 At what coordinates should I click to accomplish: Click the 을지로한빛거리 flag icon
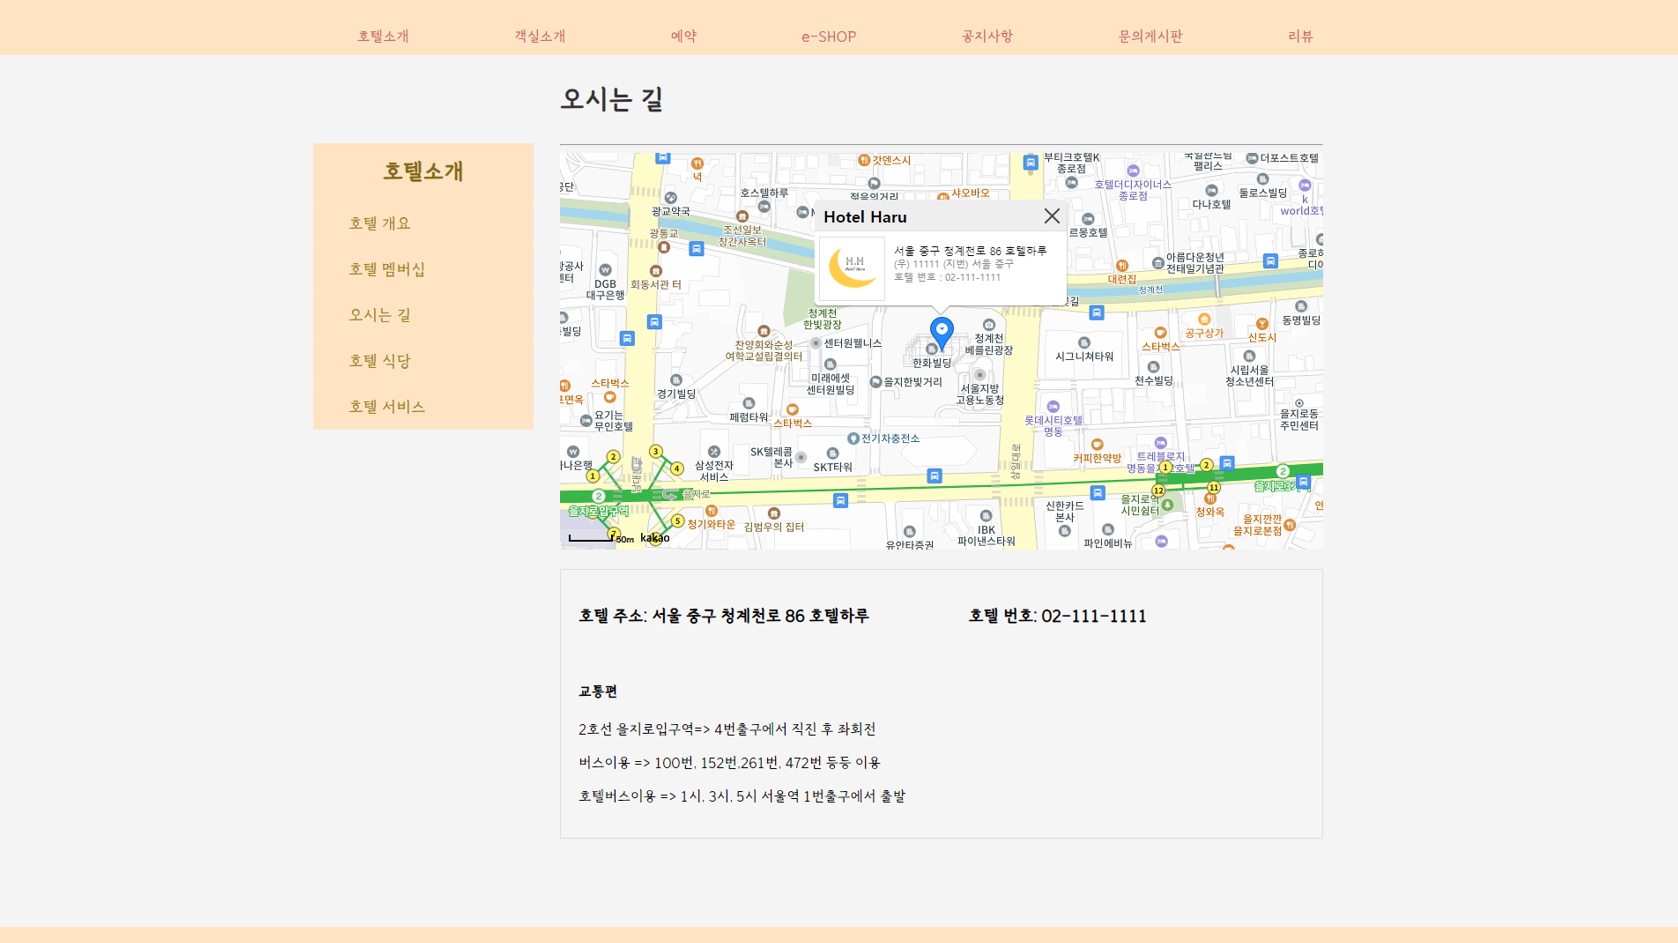tap(876, 382)
